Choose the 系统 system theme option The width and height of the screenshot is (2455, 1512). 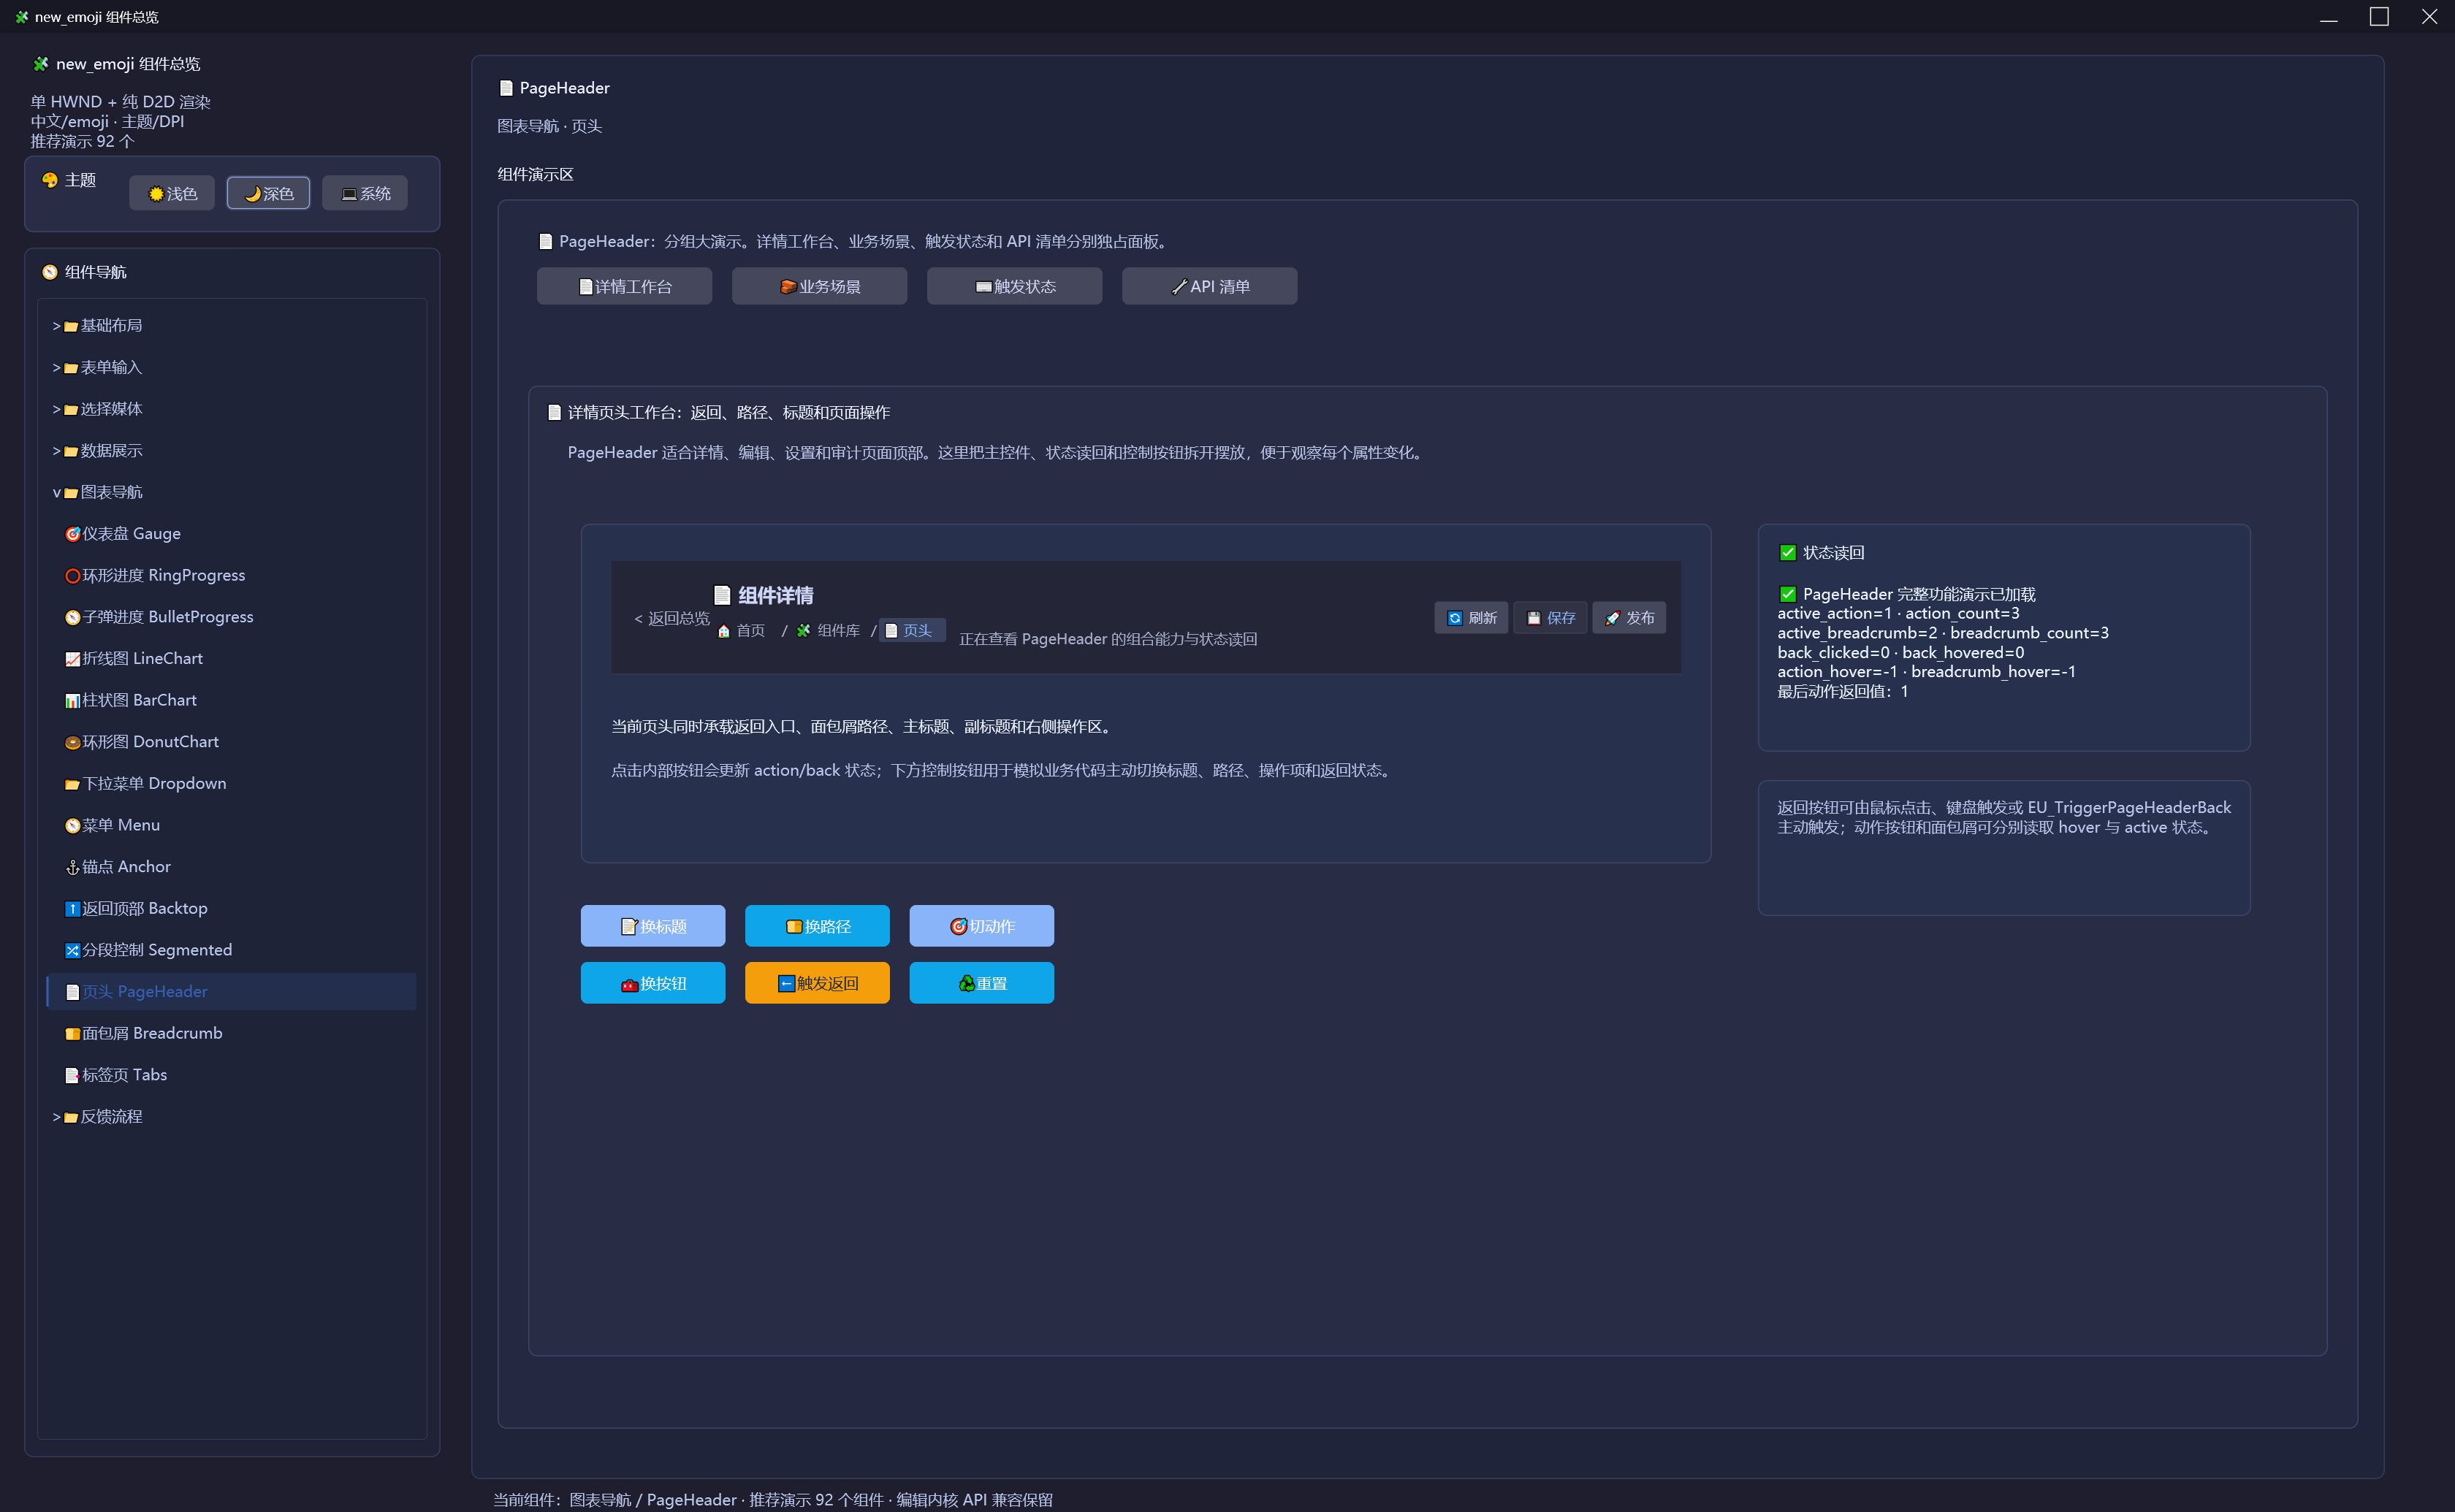tap(365, 194)
